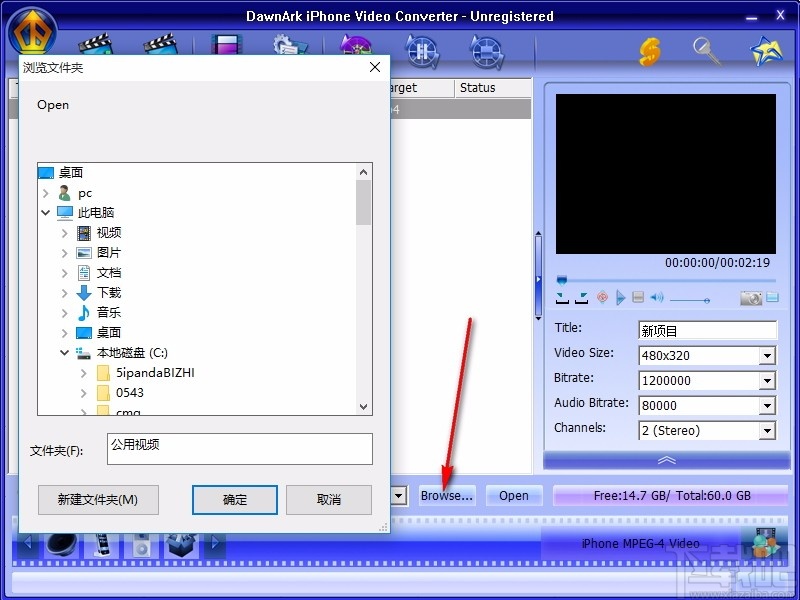Collapse the 本地磁盘 (C:) node
Screen dimensions: 800x600
click(x=66, y=352)
